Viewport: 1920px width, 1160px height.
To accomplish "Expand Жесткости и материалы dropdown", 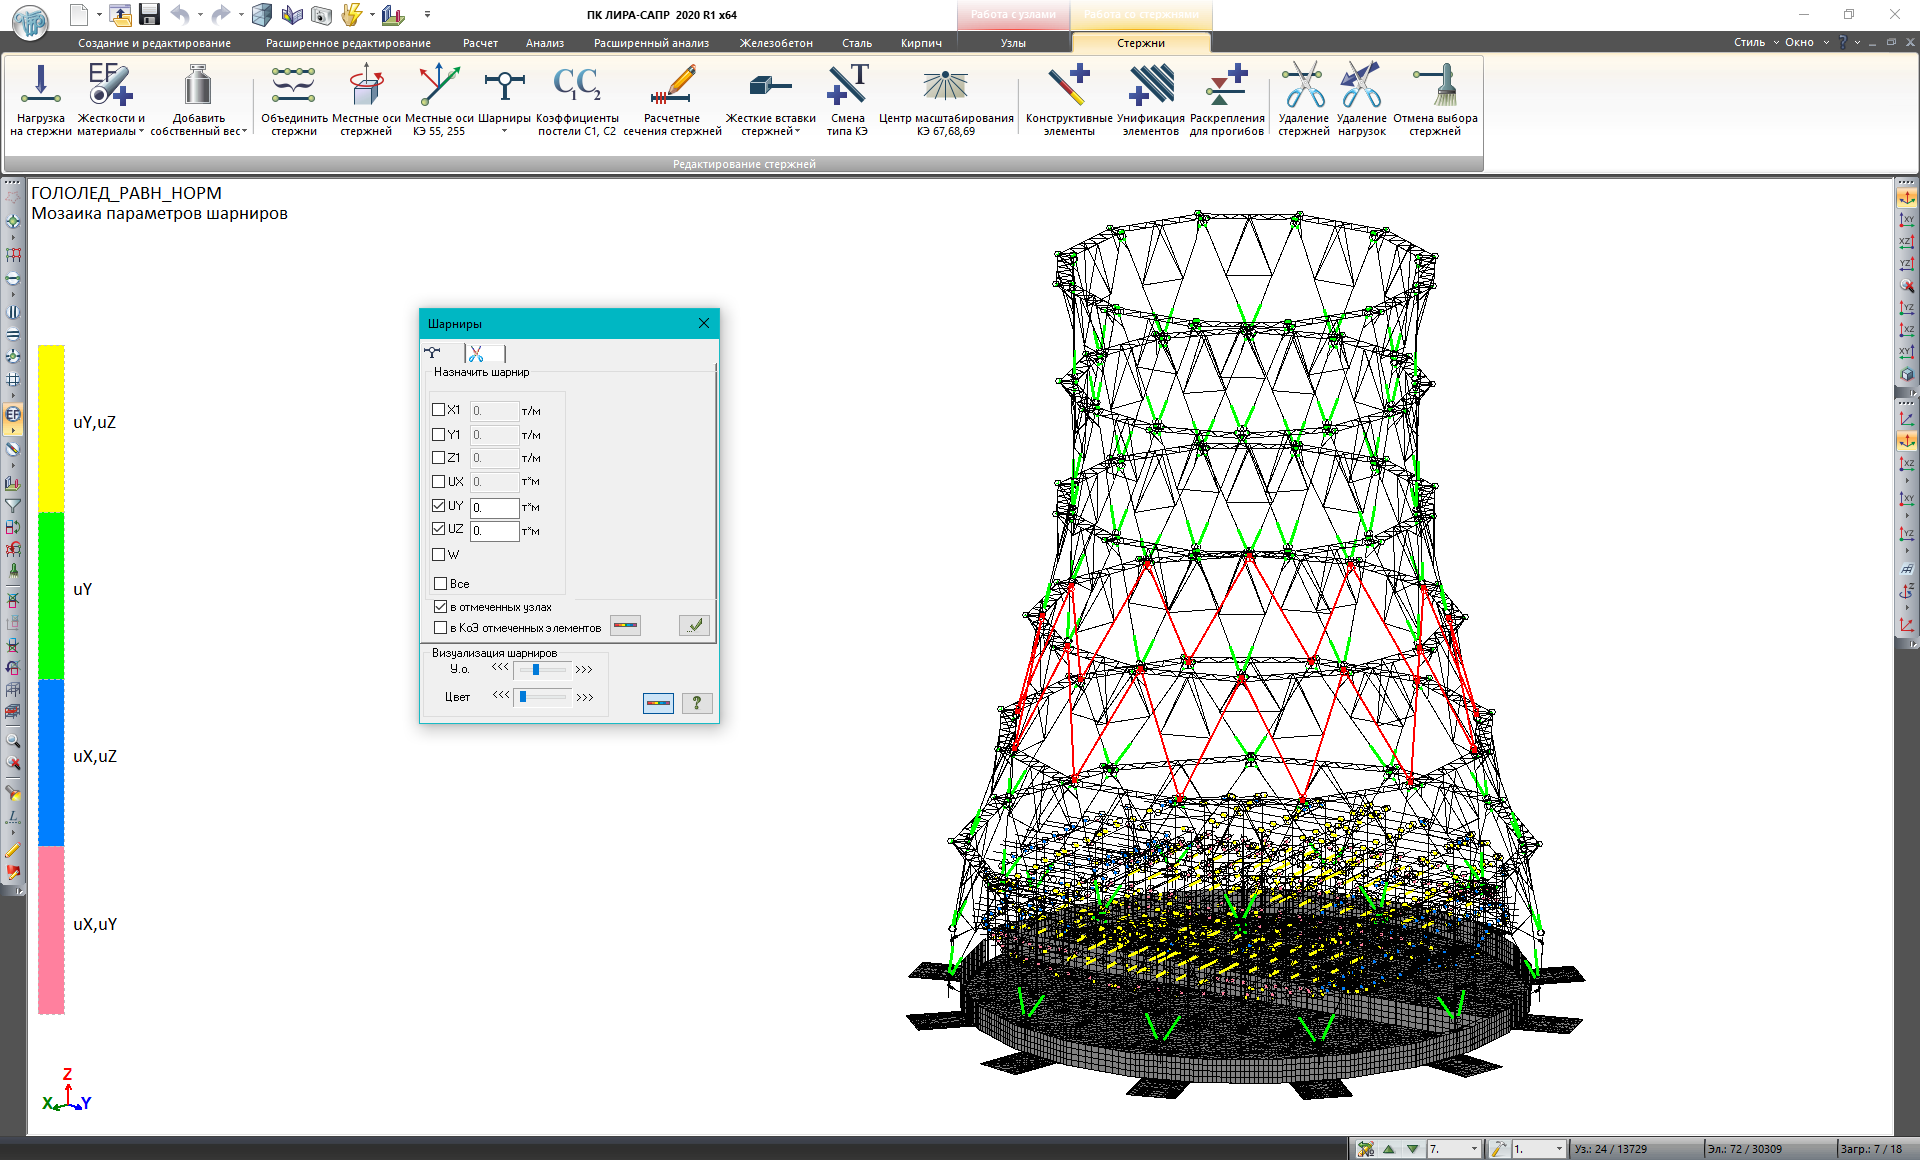I will pos(141,131).
